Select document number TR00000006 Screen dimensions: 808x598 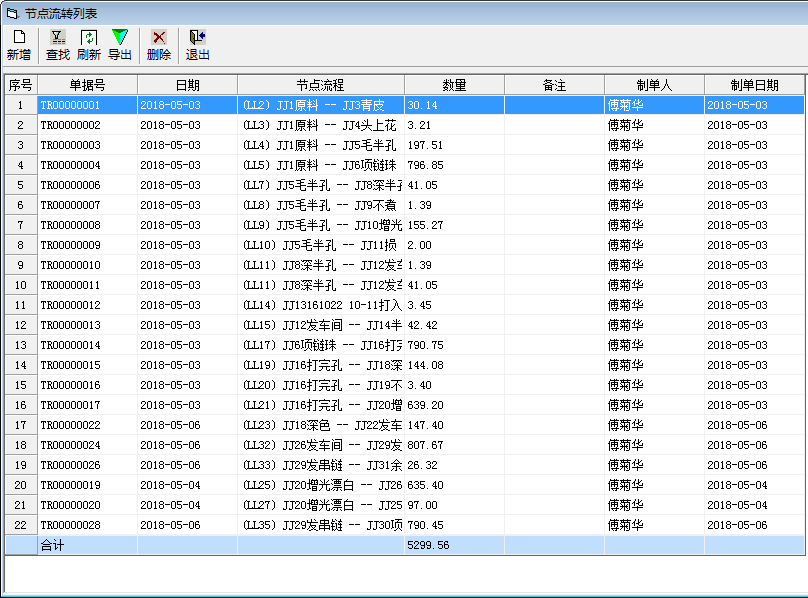88,185
